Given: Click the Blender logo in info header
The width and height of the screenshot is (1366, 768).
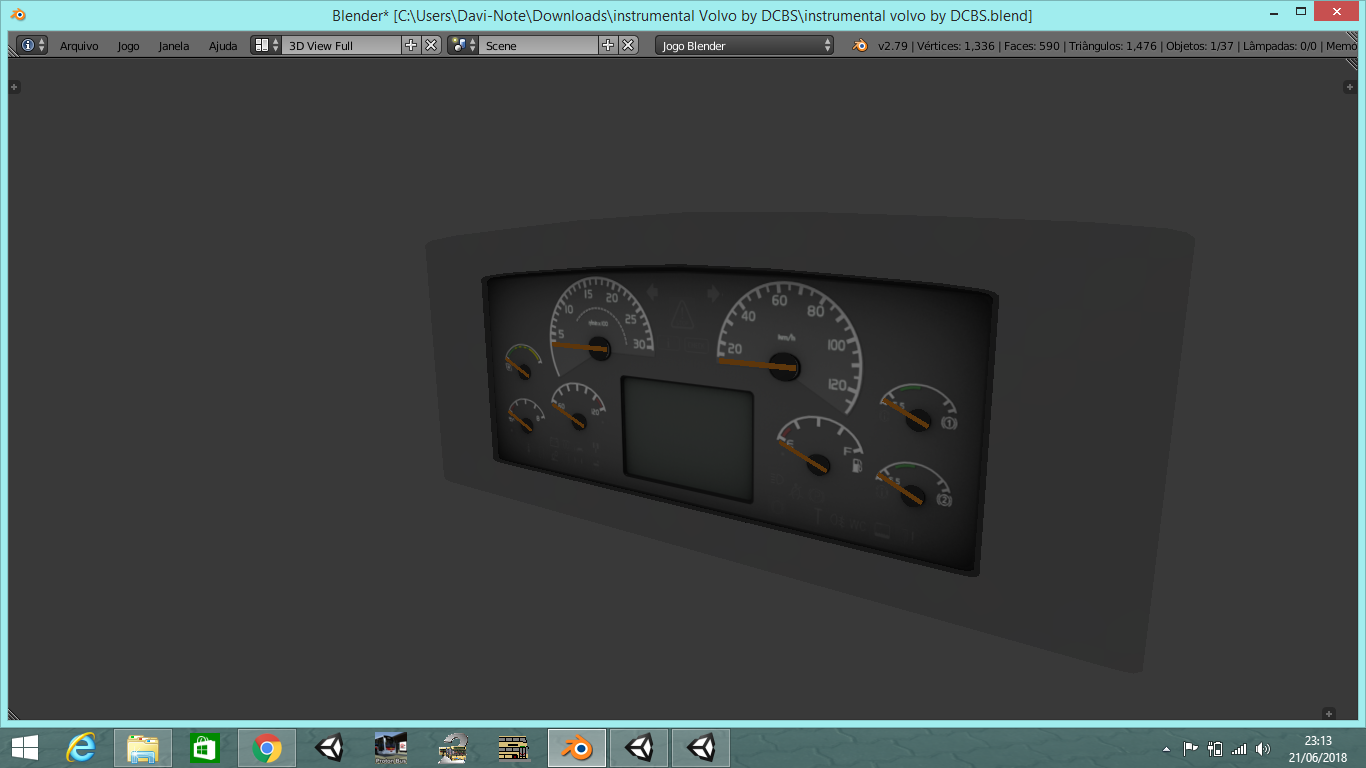Looking at the screenshot, I should [860, 45].
